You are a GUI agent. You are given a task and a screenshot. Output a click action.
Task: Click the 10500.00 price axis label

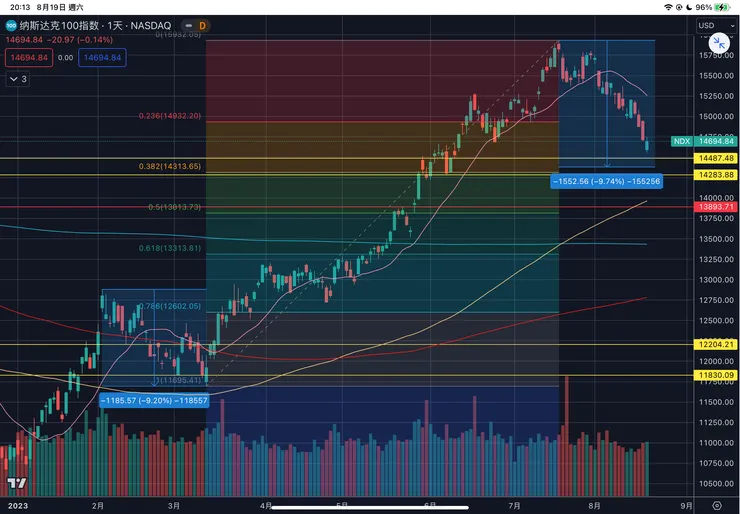[716, 484]
